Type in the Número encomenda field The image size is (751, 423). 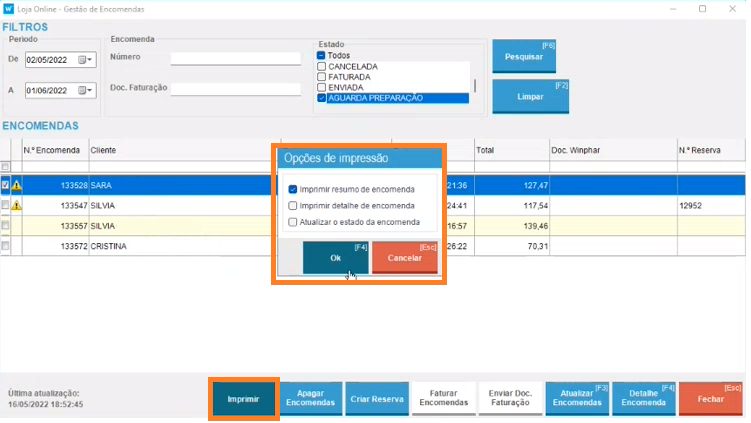235,57
